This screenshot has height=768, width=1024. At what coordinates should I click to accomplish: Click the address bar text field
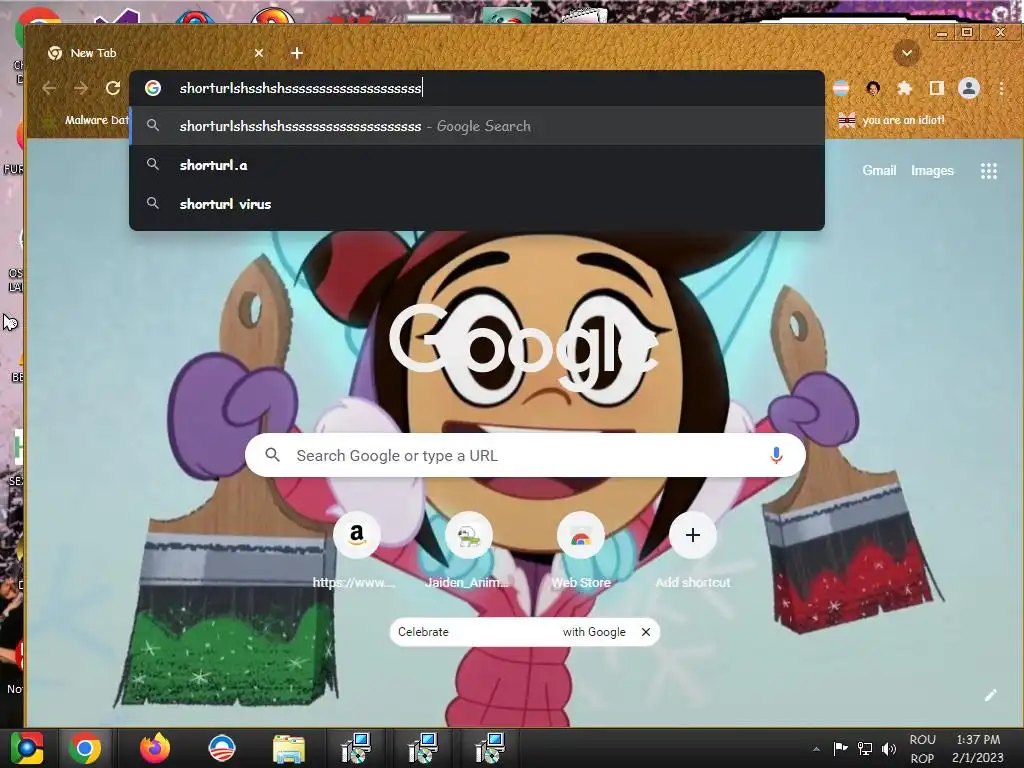pos(477,88)
